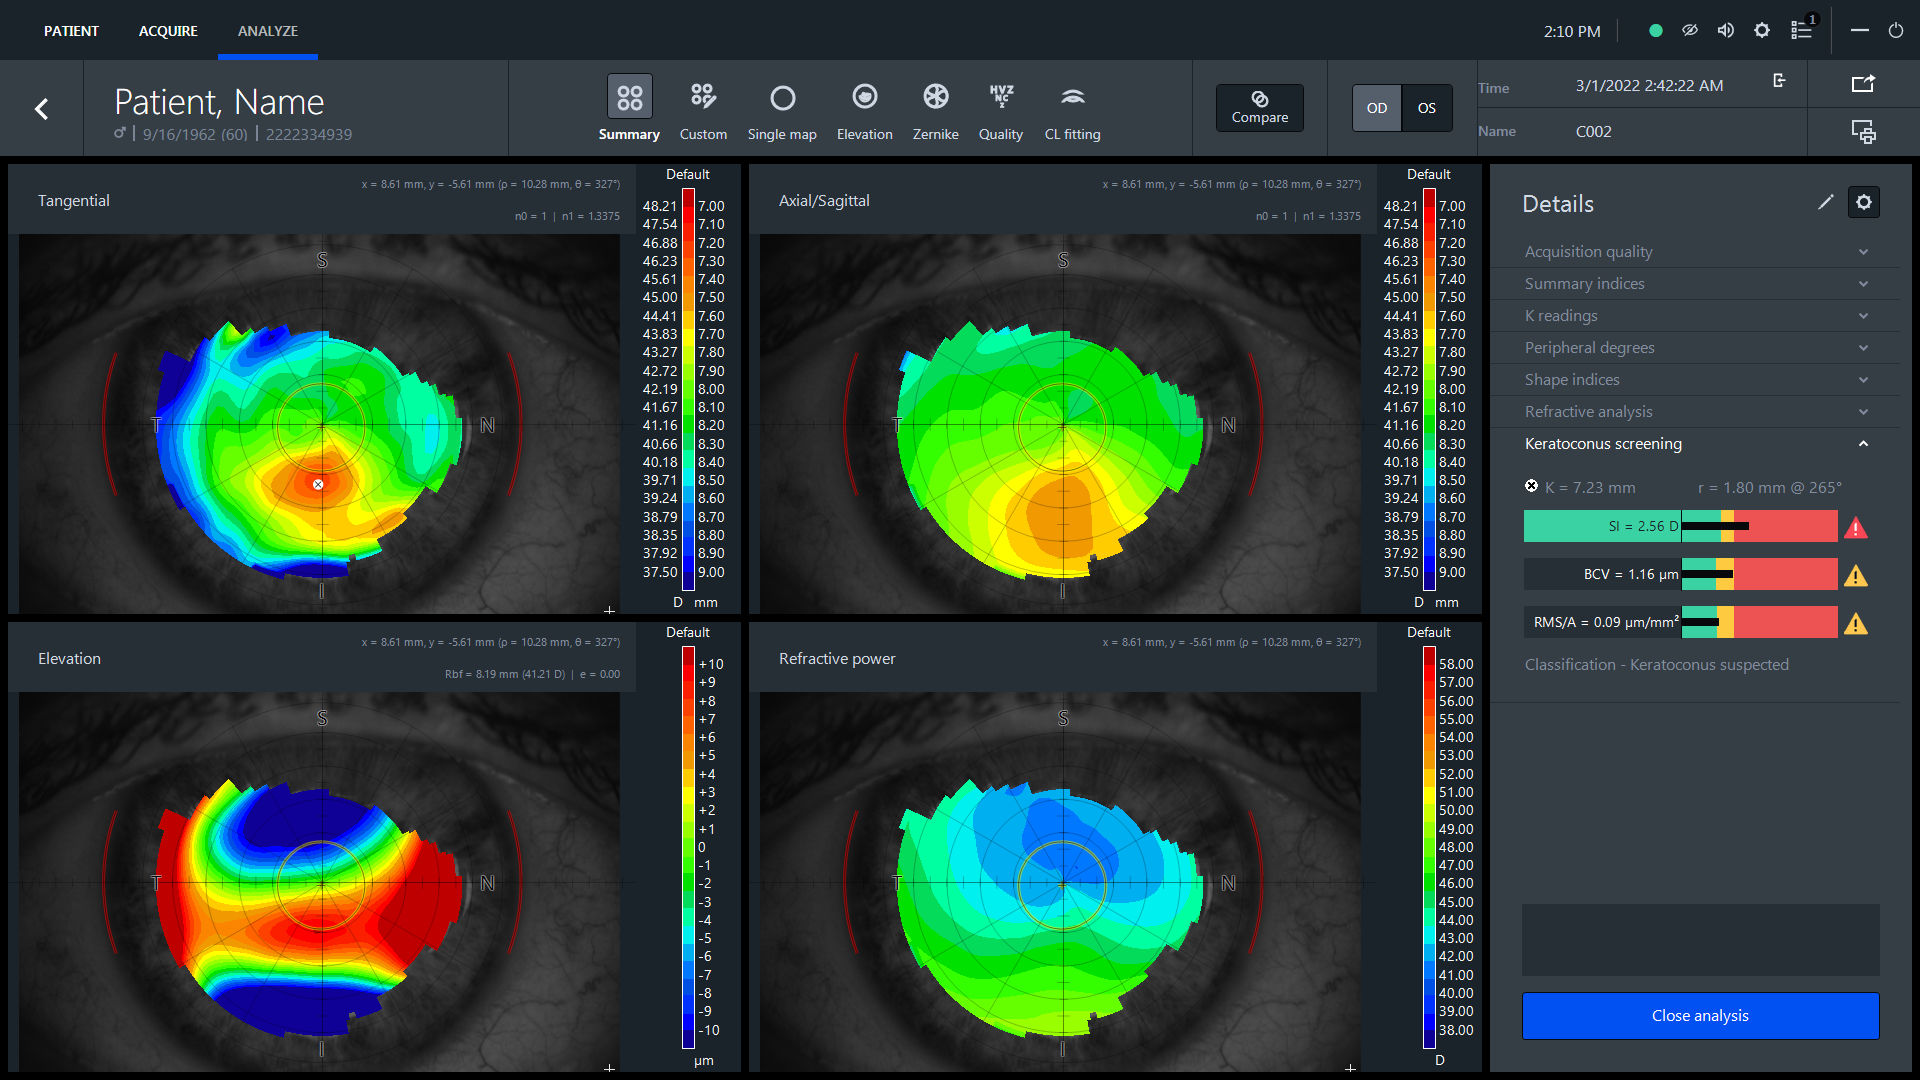Viewport: 1920px width, 1080px height.
Task: Switch to ACQUIRE tab
Action: (x=166, y=29)
